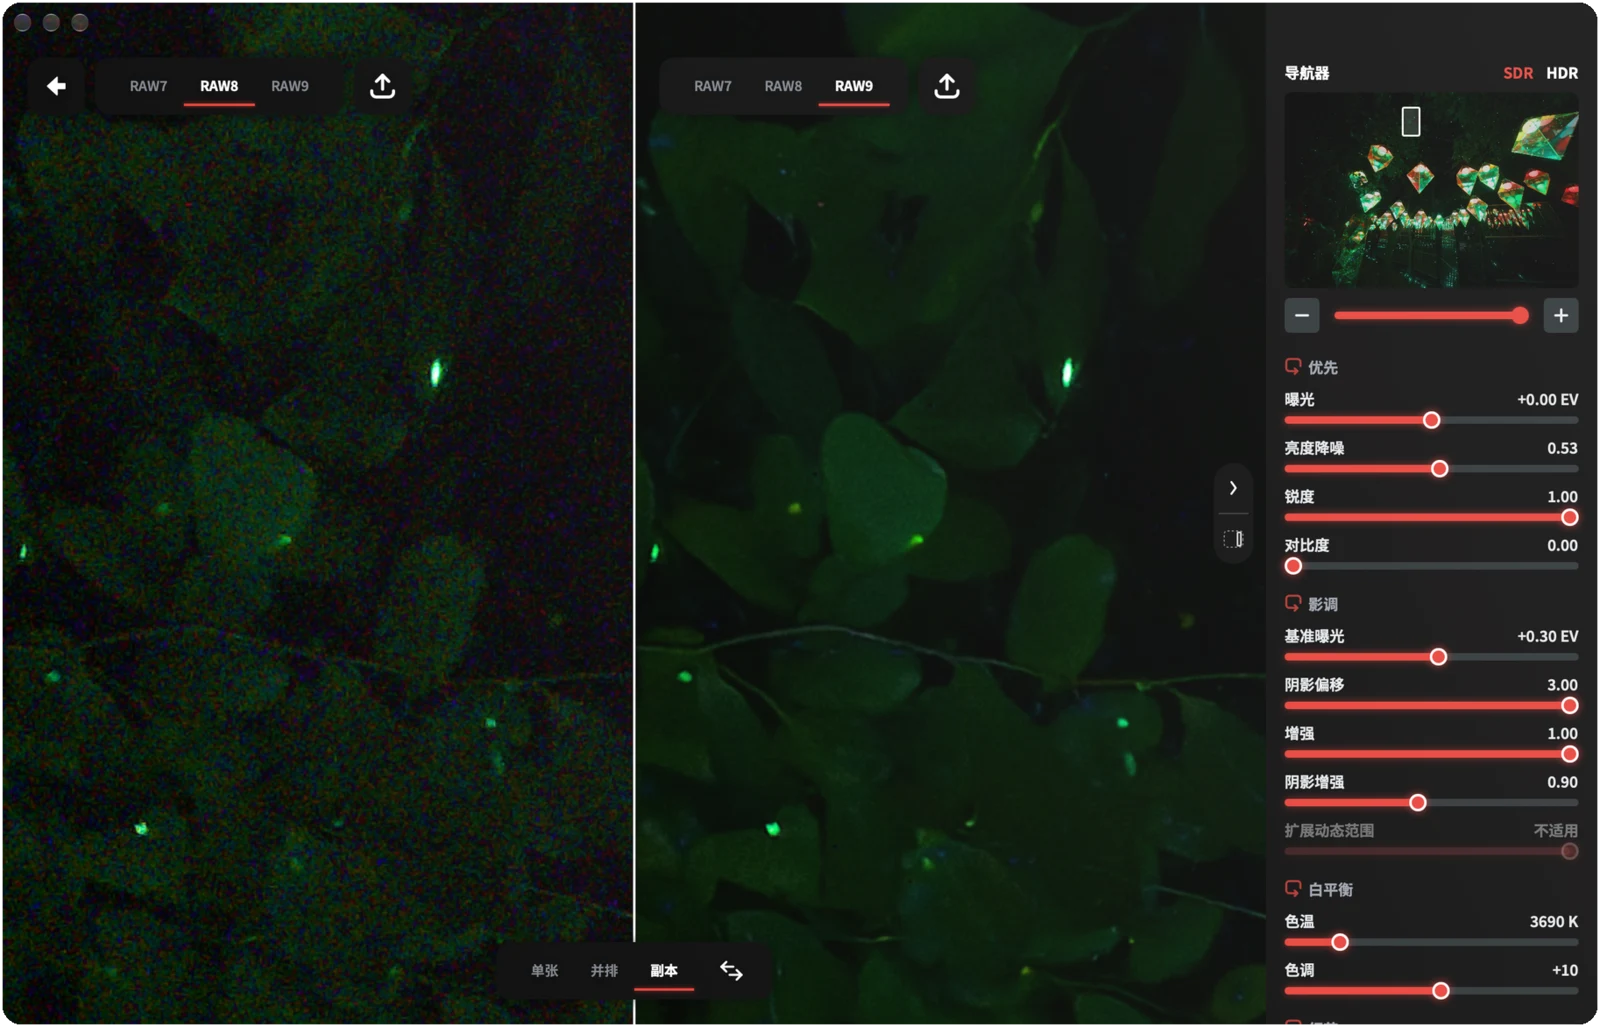Select RAW7 tab in right pane
This screenshot has width=1600, height=1027.
pos(713,86)
